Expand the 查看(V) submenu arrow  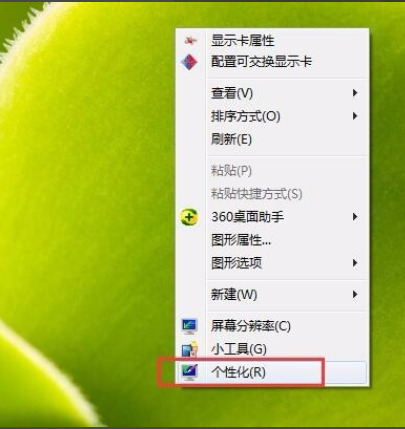pyautogui.click(x=355, y=93)
